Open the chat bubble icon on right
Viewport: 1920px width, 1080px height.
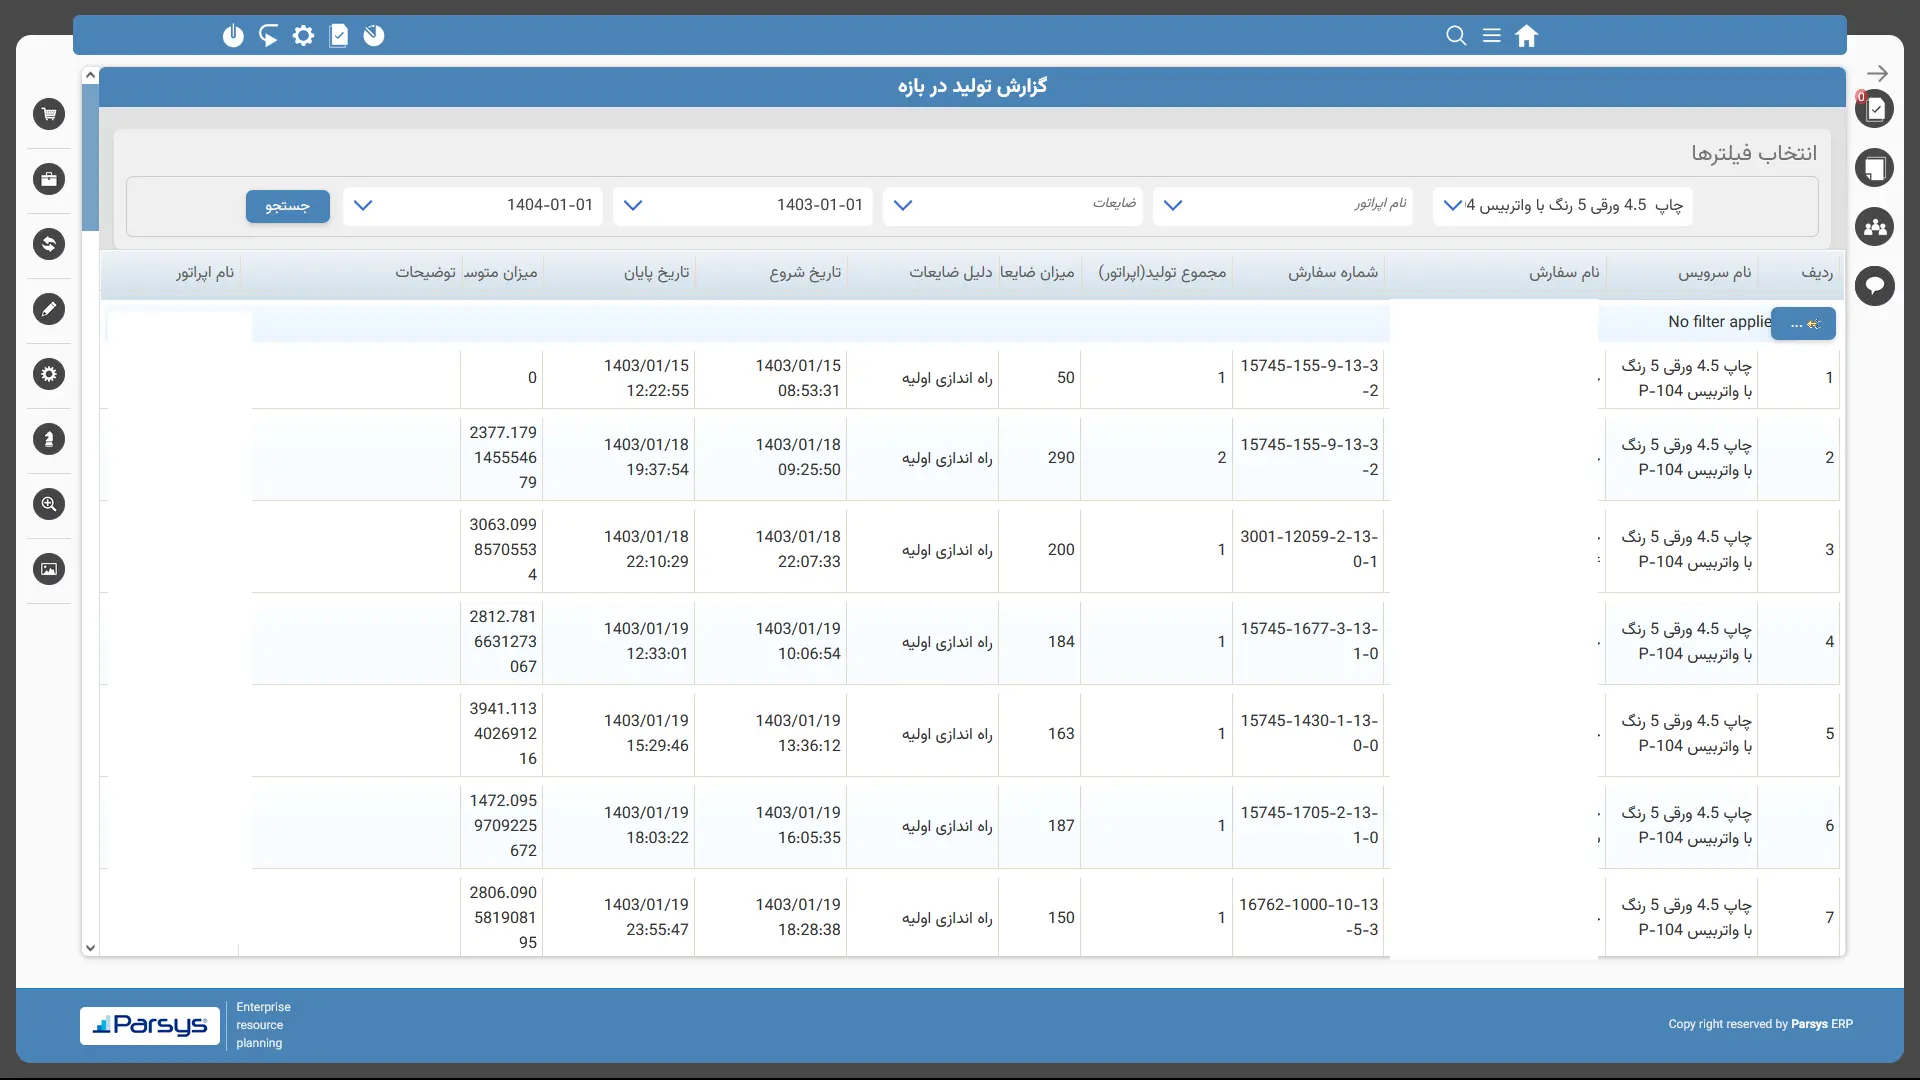[x=1875, y=287]
